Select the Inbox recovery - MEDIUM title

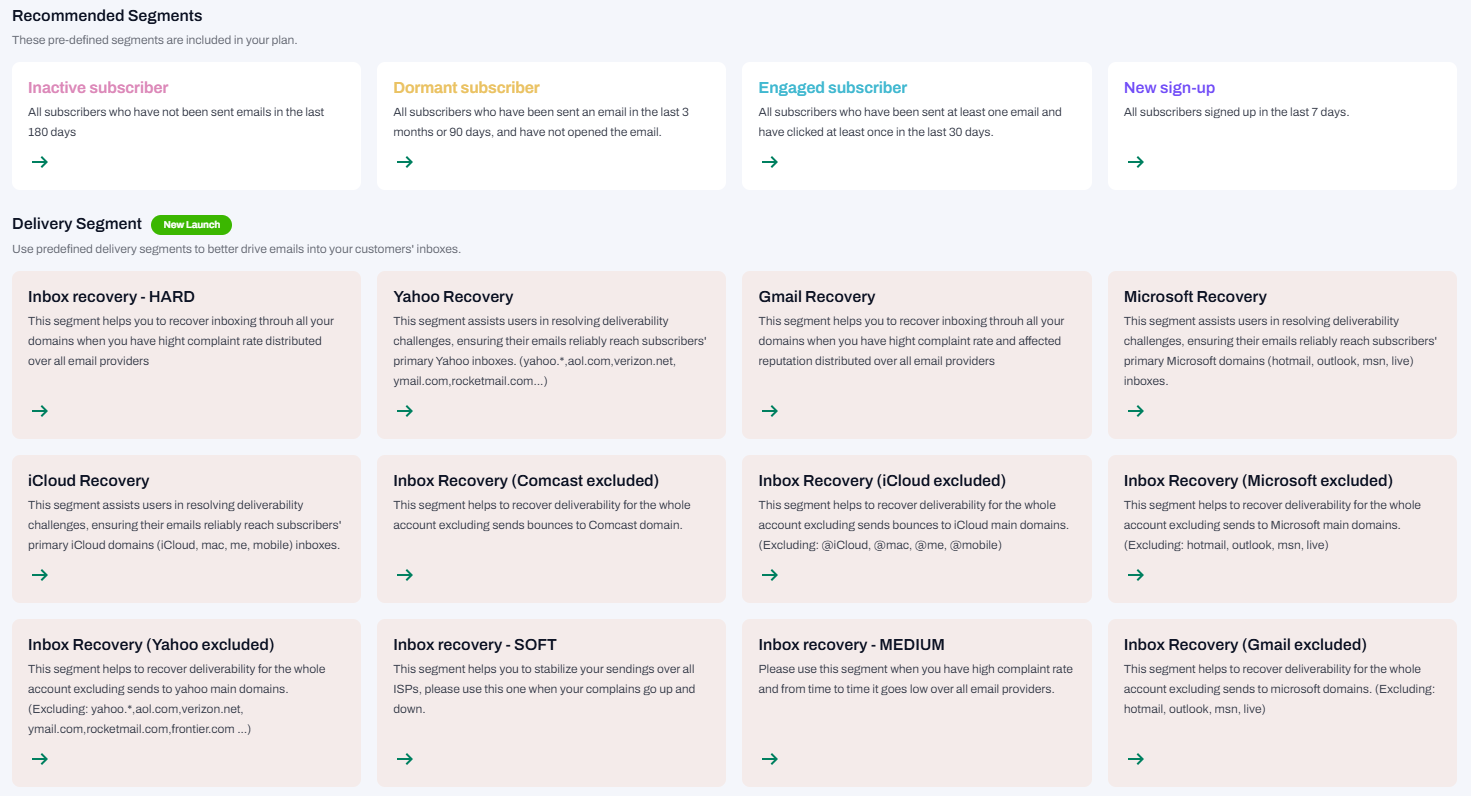pyautogui.click(x=851, y=645)
